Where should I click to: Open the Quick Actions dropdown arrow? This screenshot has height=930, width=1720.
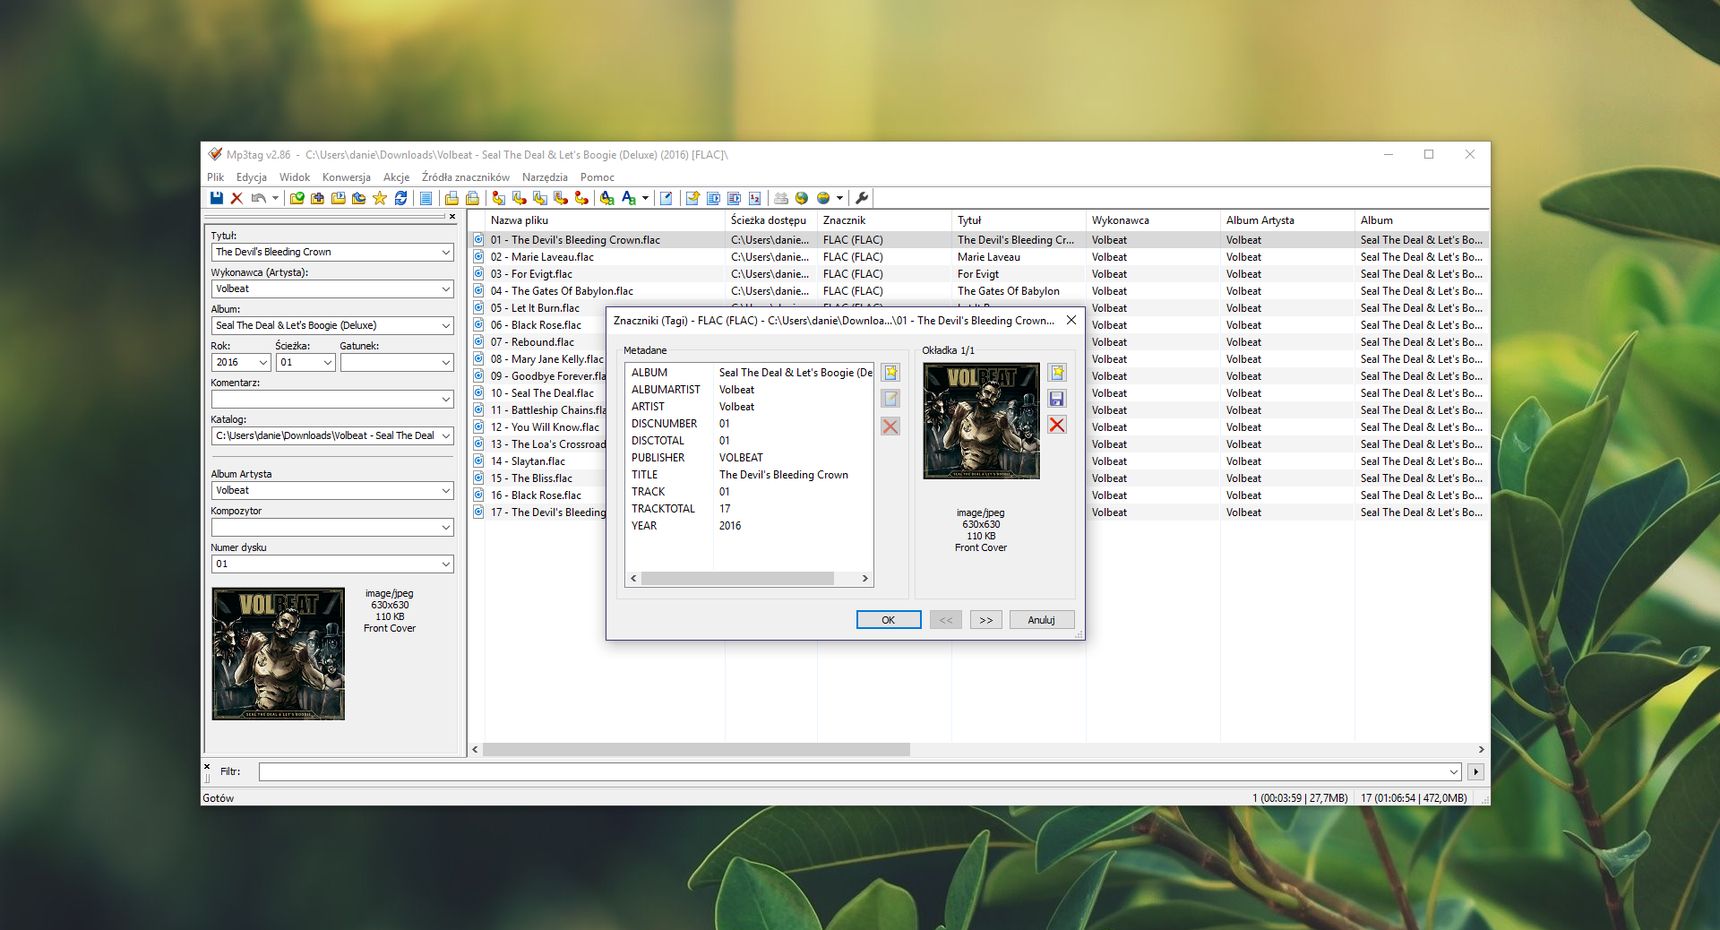tap(645, 198)
